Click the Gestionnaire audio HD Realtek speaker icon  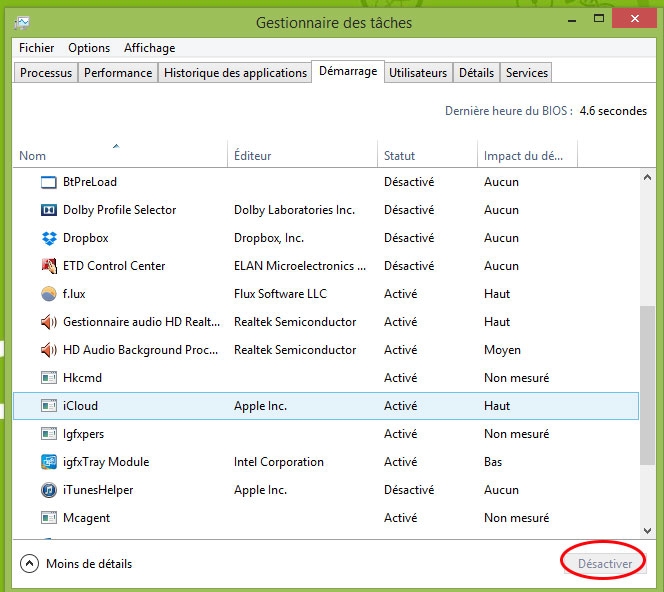click(49, 322)
